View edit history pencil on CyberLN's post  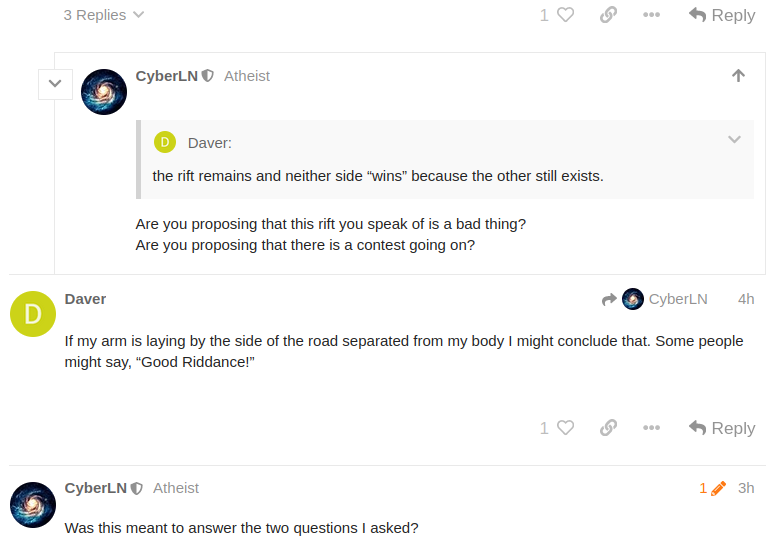(713, 488)
